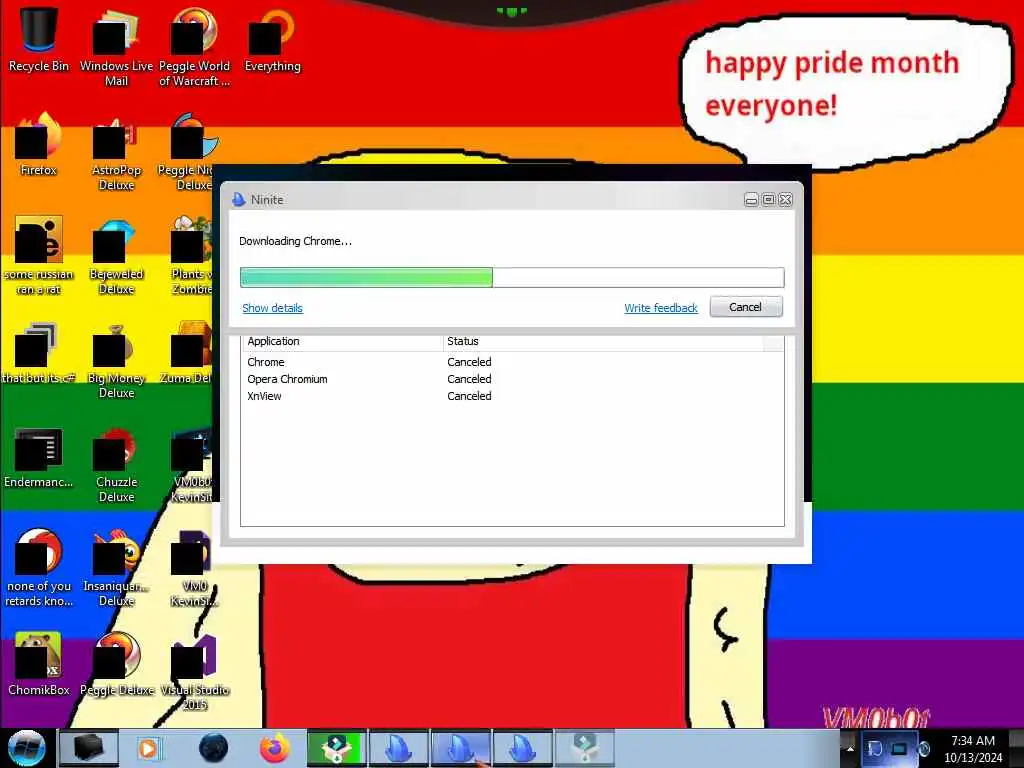Open Firefox from the taskbar

(x=275, y=748)
